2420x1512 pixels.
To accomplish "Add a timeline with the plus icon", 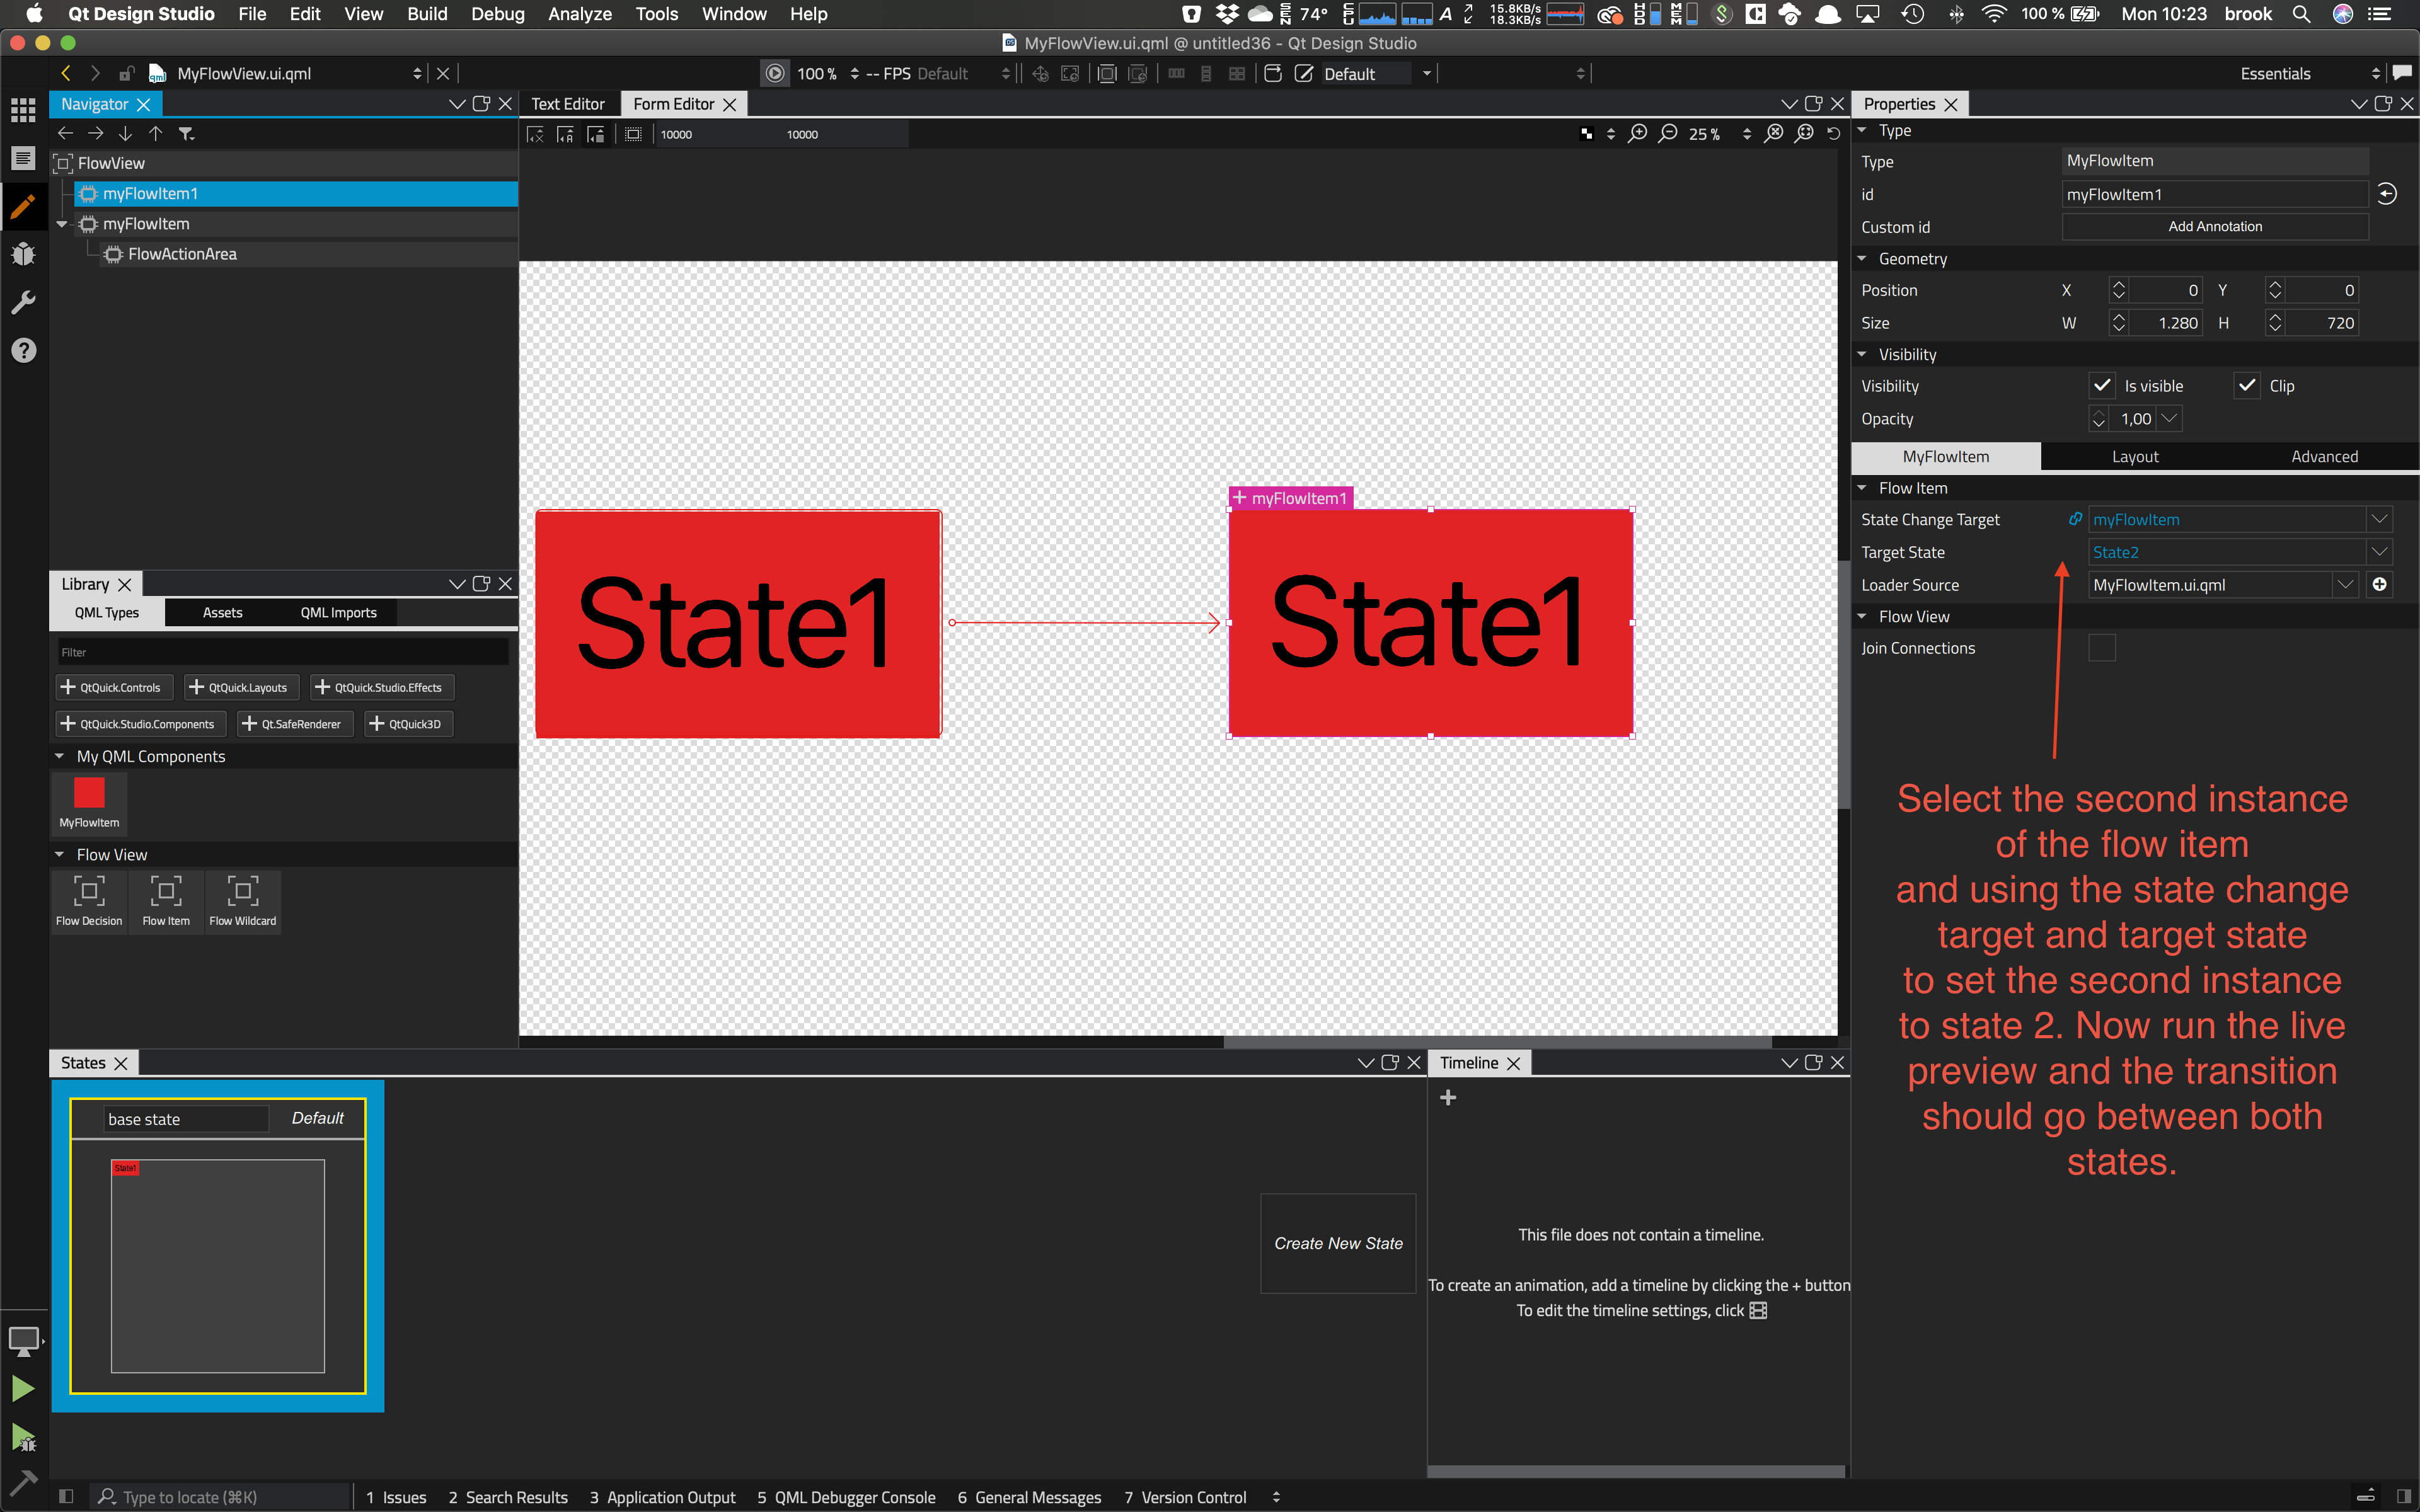I will pyautogui.click(x=1447, y=1098).
